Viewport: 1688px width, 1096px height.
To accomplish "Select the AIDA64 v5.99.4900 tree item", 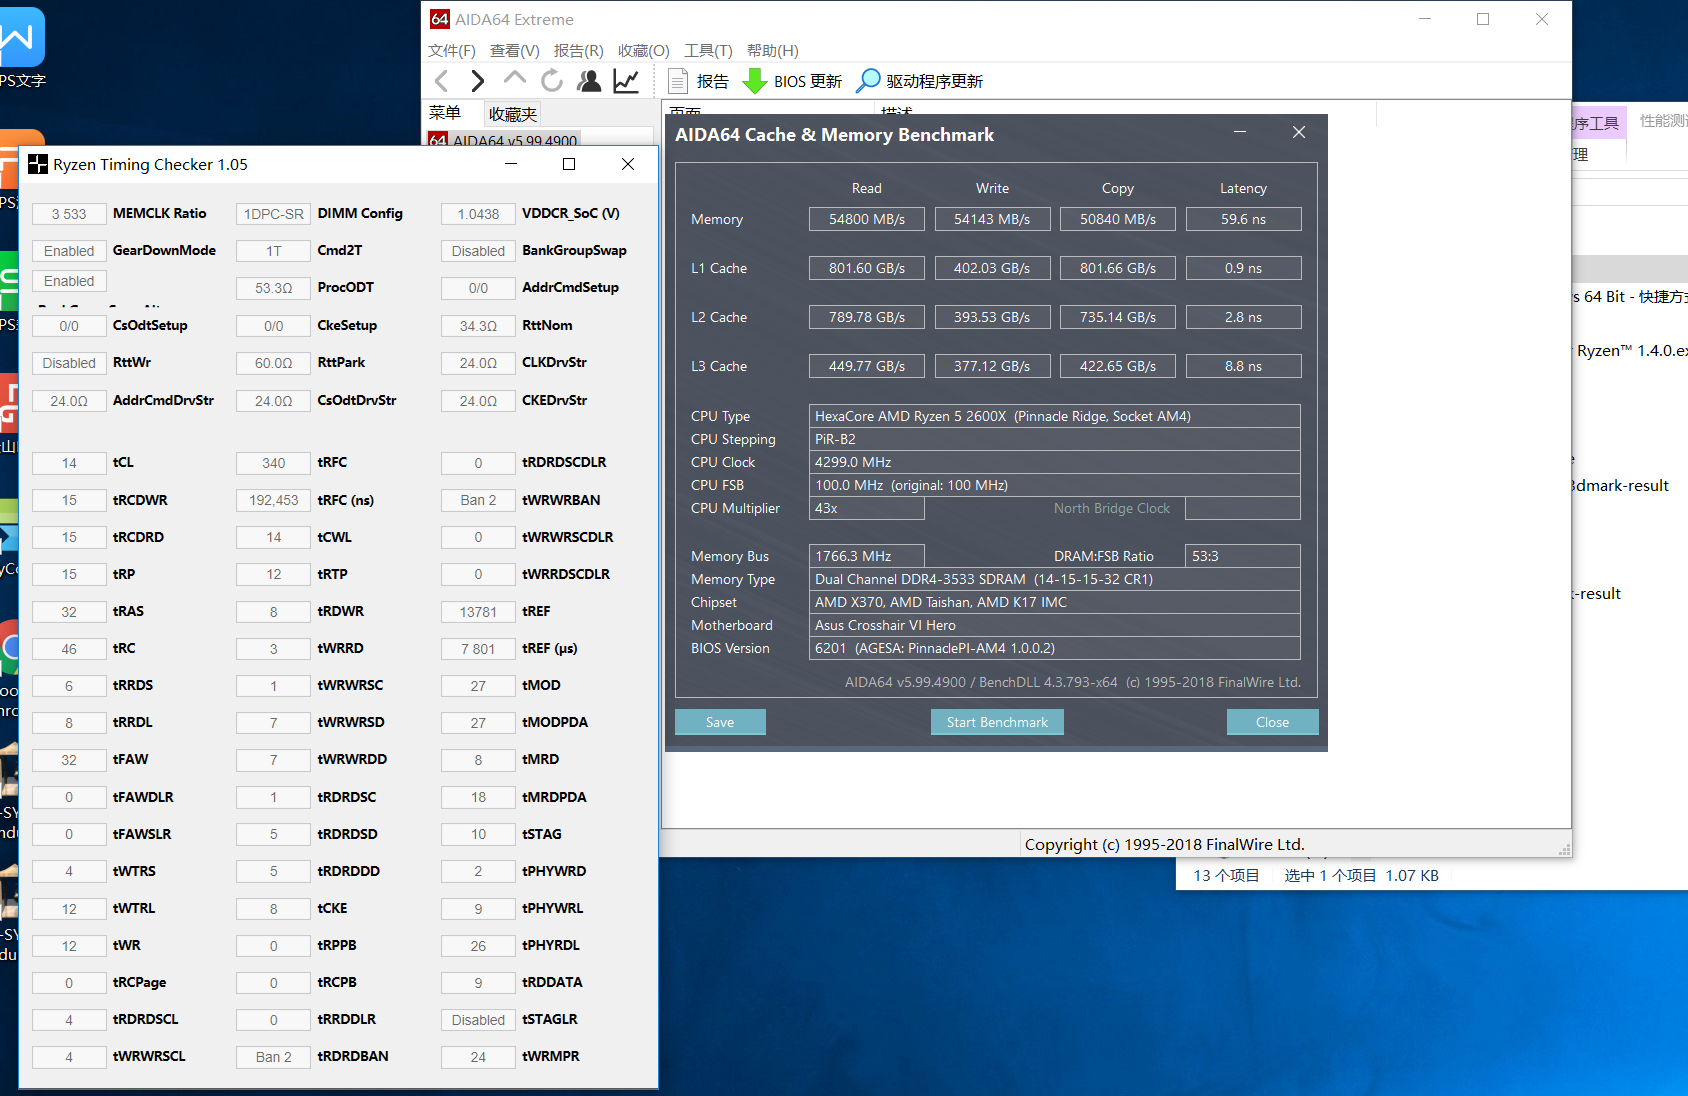I will 504,140.
